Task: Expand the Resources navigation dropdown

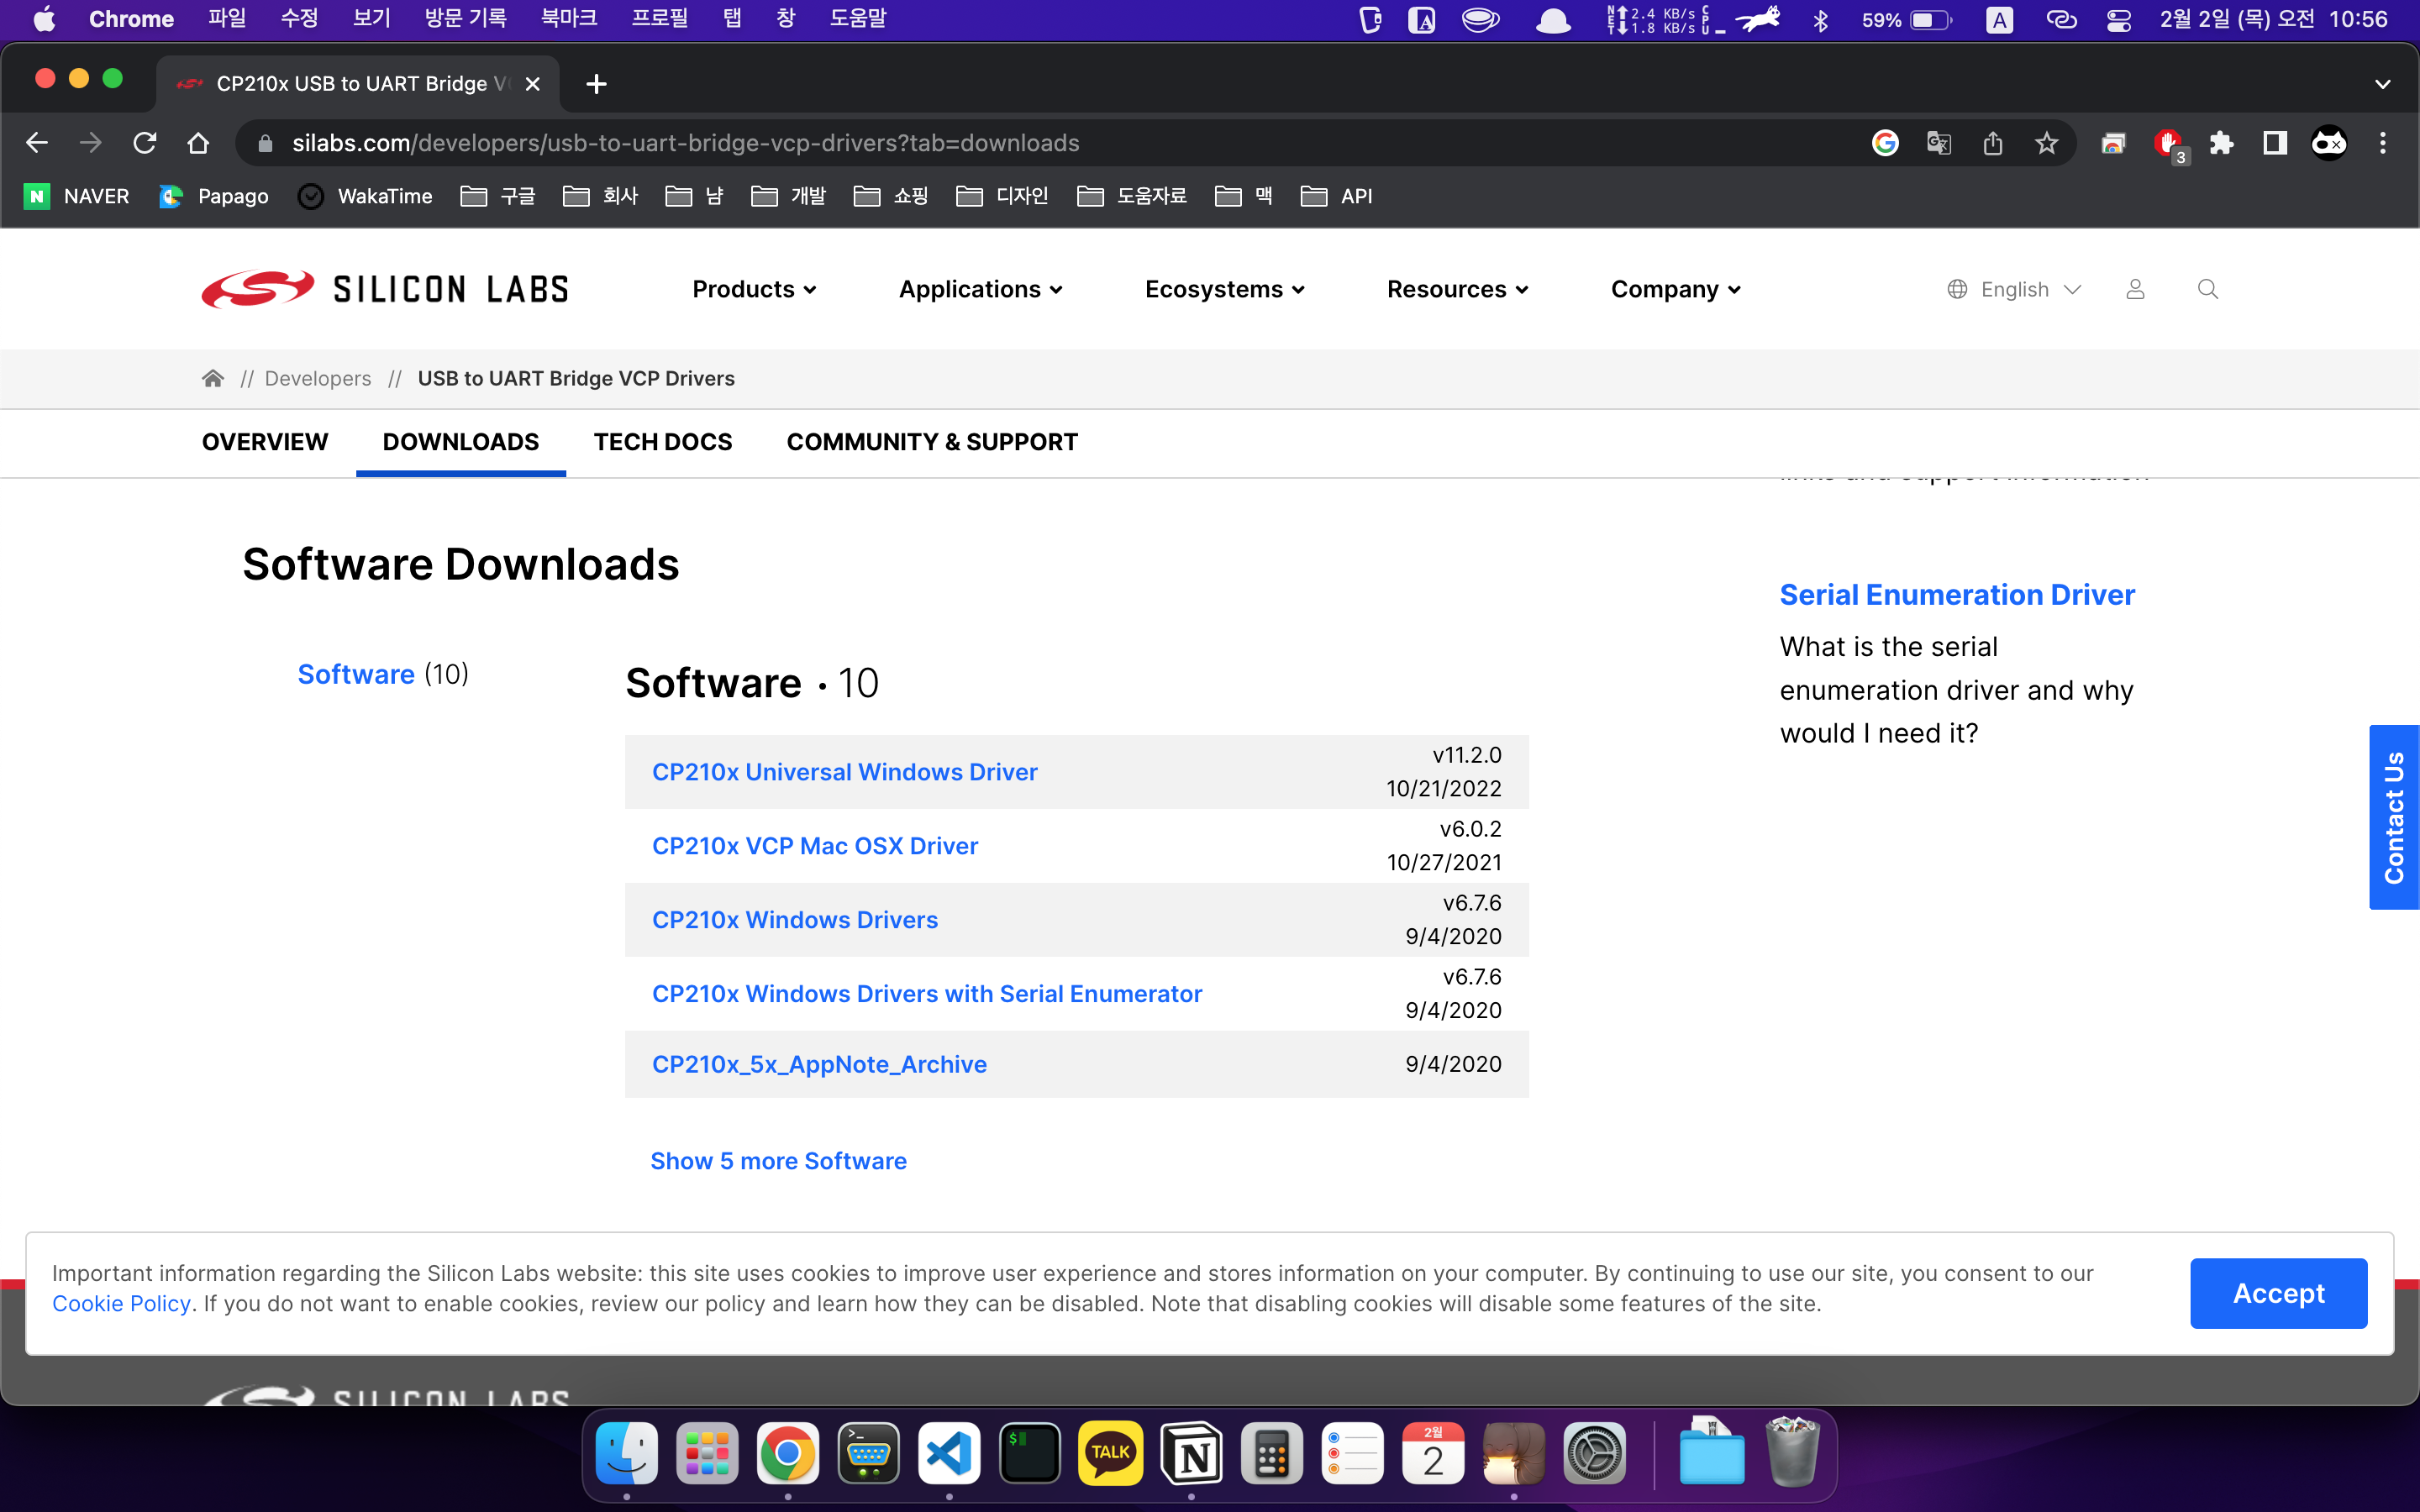Action: (x=1457, y=289)
